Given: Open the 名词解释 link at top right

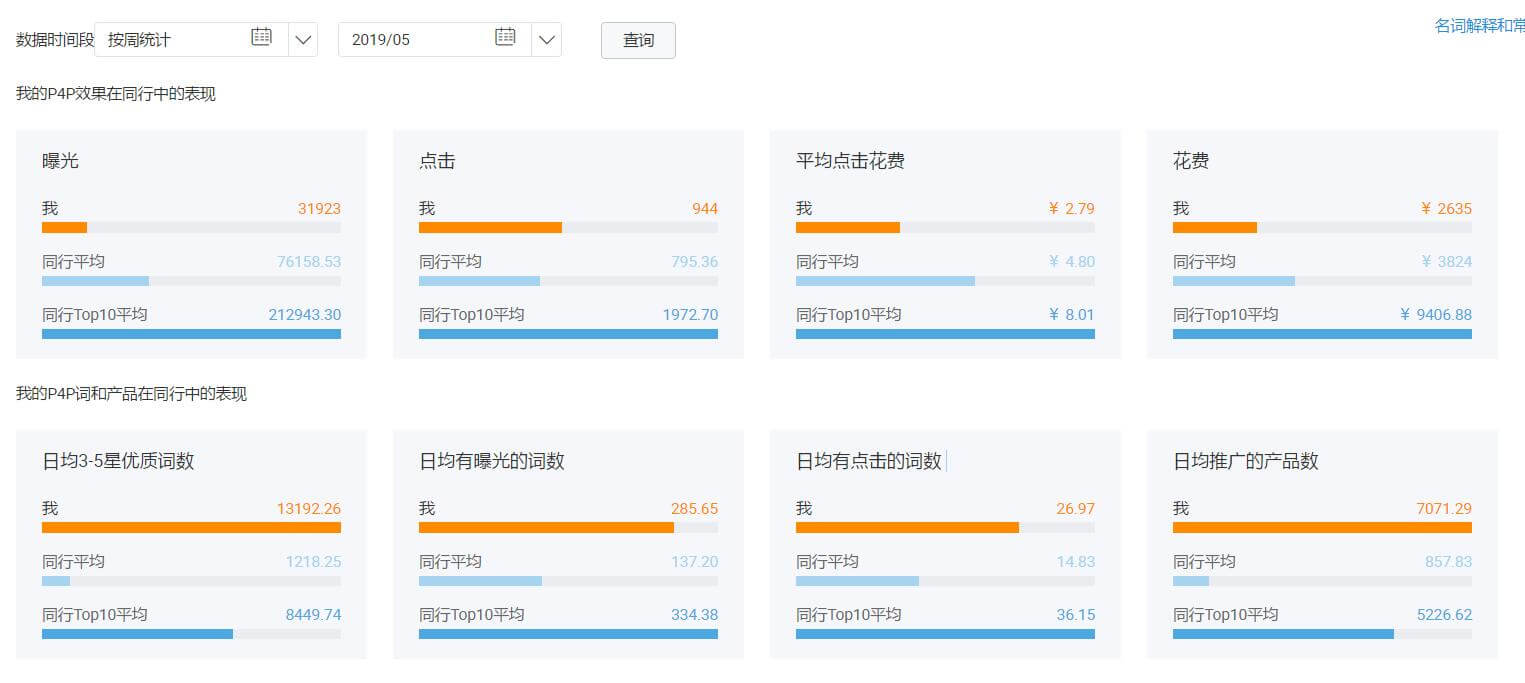Looking at the screenshot, I should click(1478, 26).
